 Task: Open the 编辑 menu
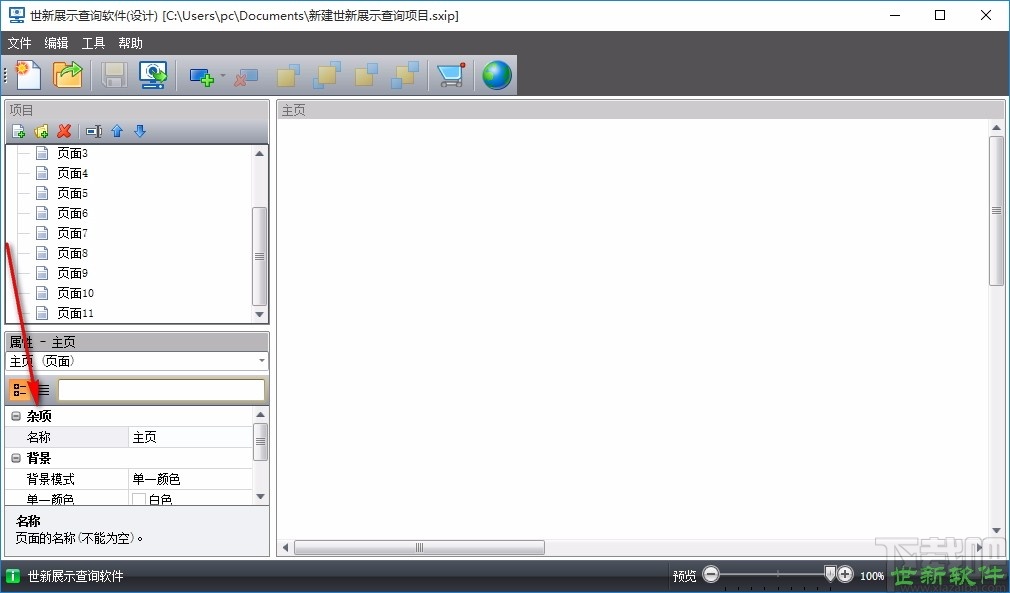56,43
